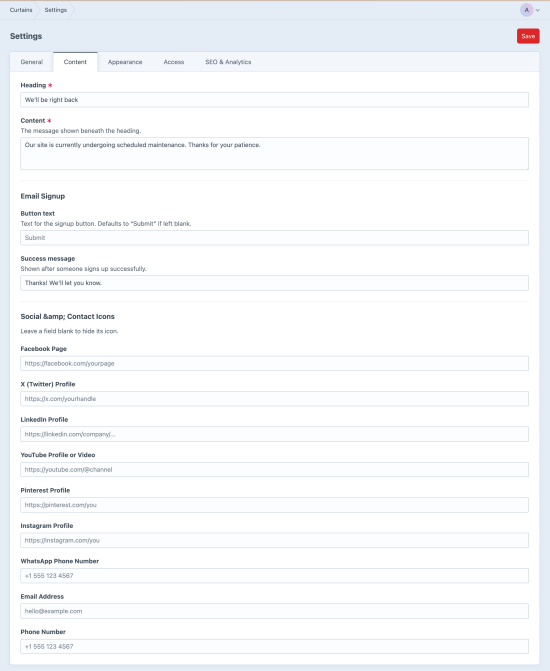Focus the signup Button text field
This screenshot has width=550, height=671.
click(274, 238)
